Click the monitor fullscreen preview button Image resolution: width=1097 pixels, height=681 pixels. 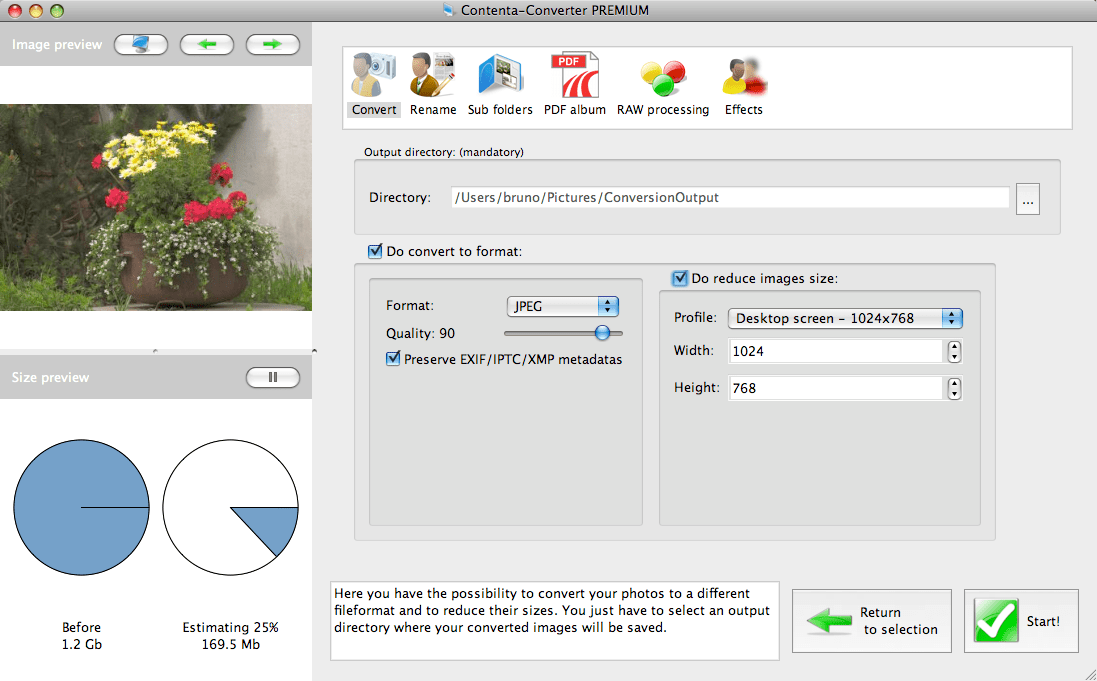coord(141,45)
